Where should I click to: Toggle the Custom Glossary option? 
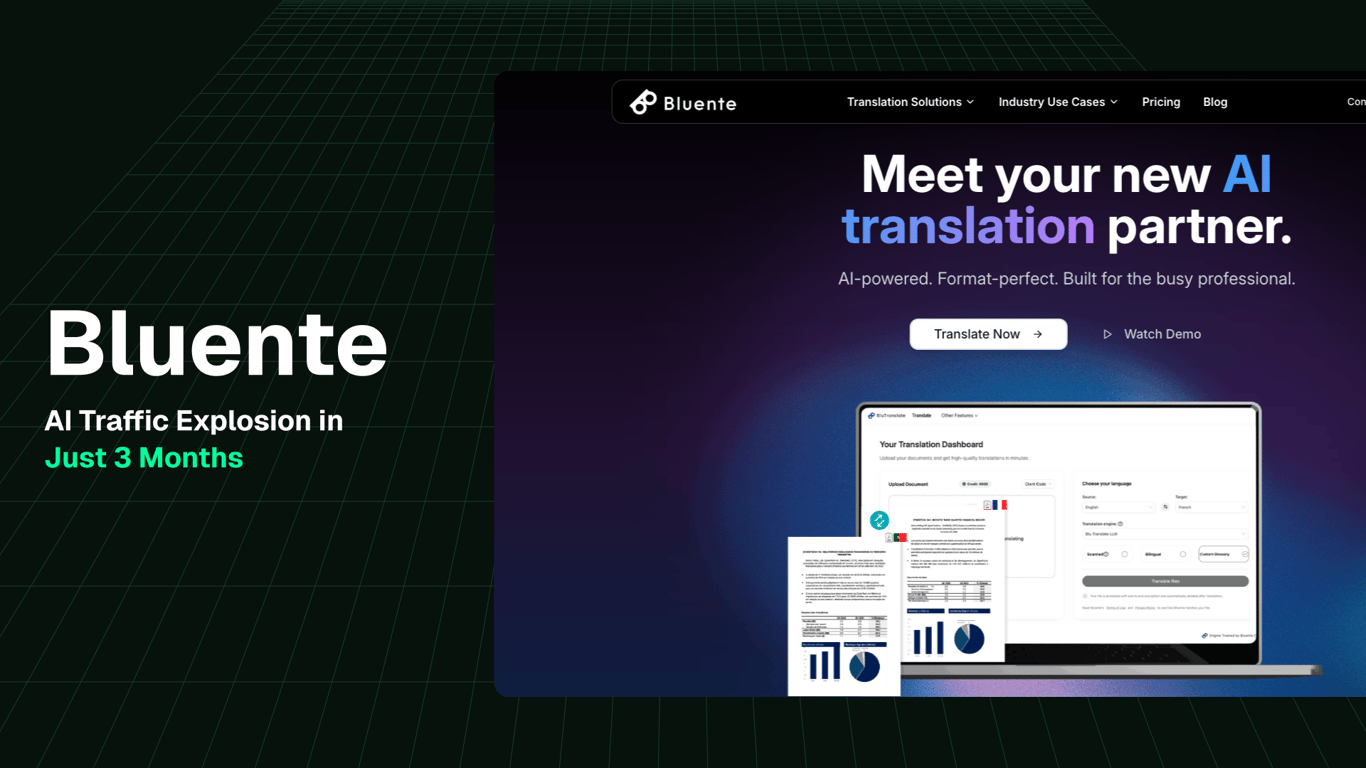pyautogui.click(x=1223, y=554)
